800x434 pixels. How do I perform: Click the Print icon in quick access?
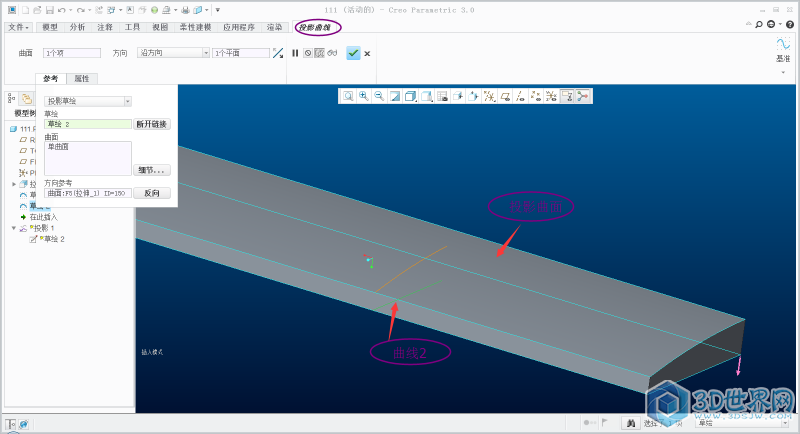185,10
